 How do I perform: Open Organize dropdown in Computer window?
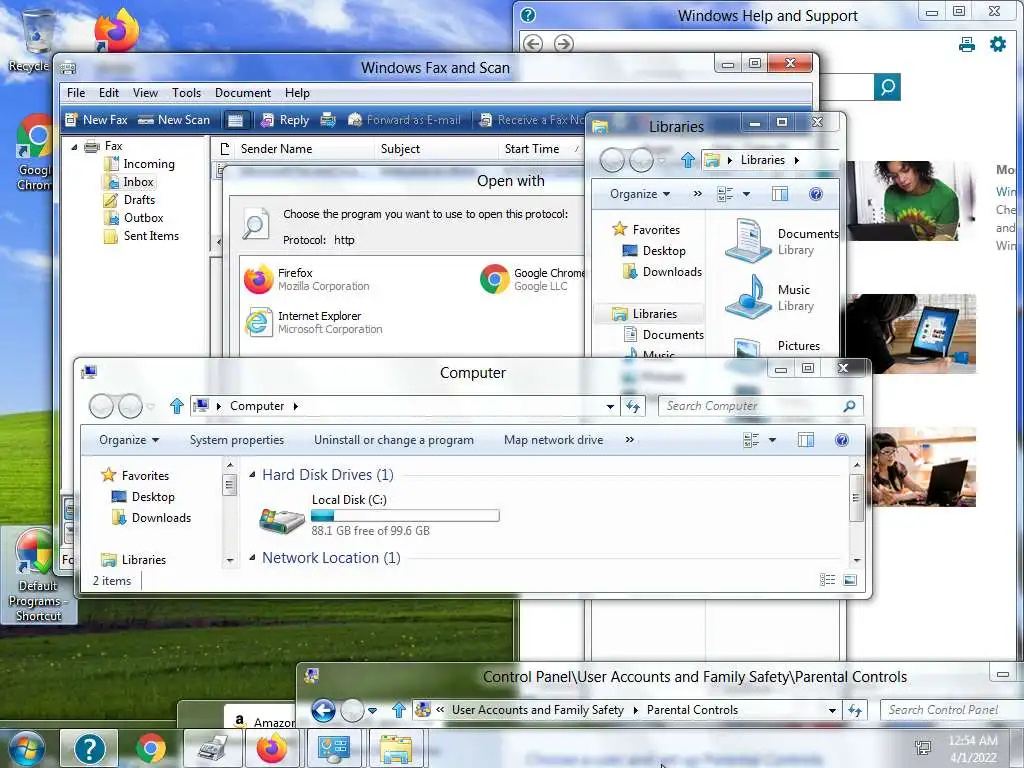coord(129,440)
